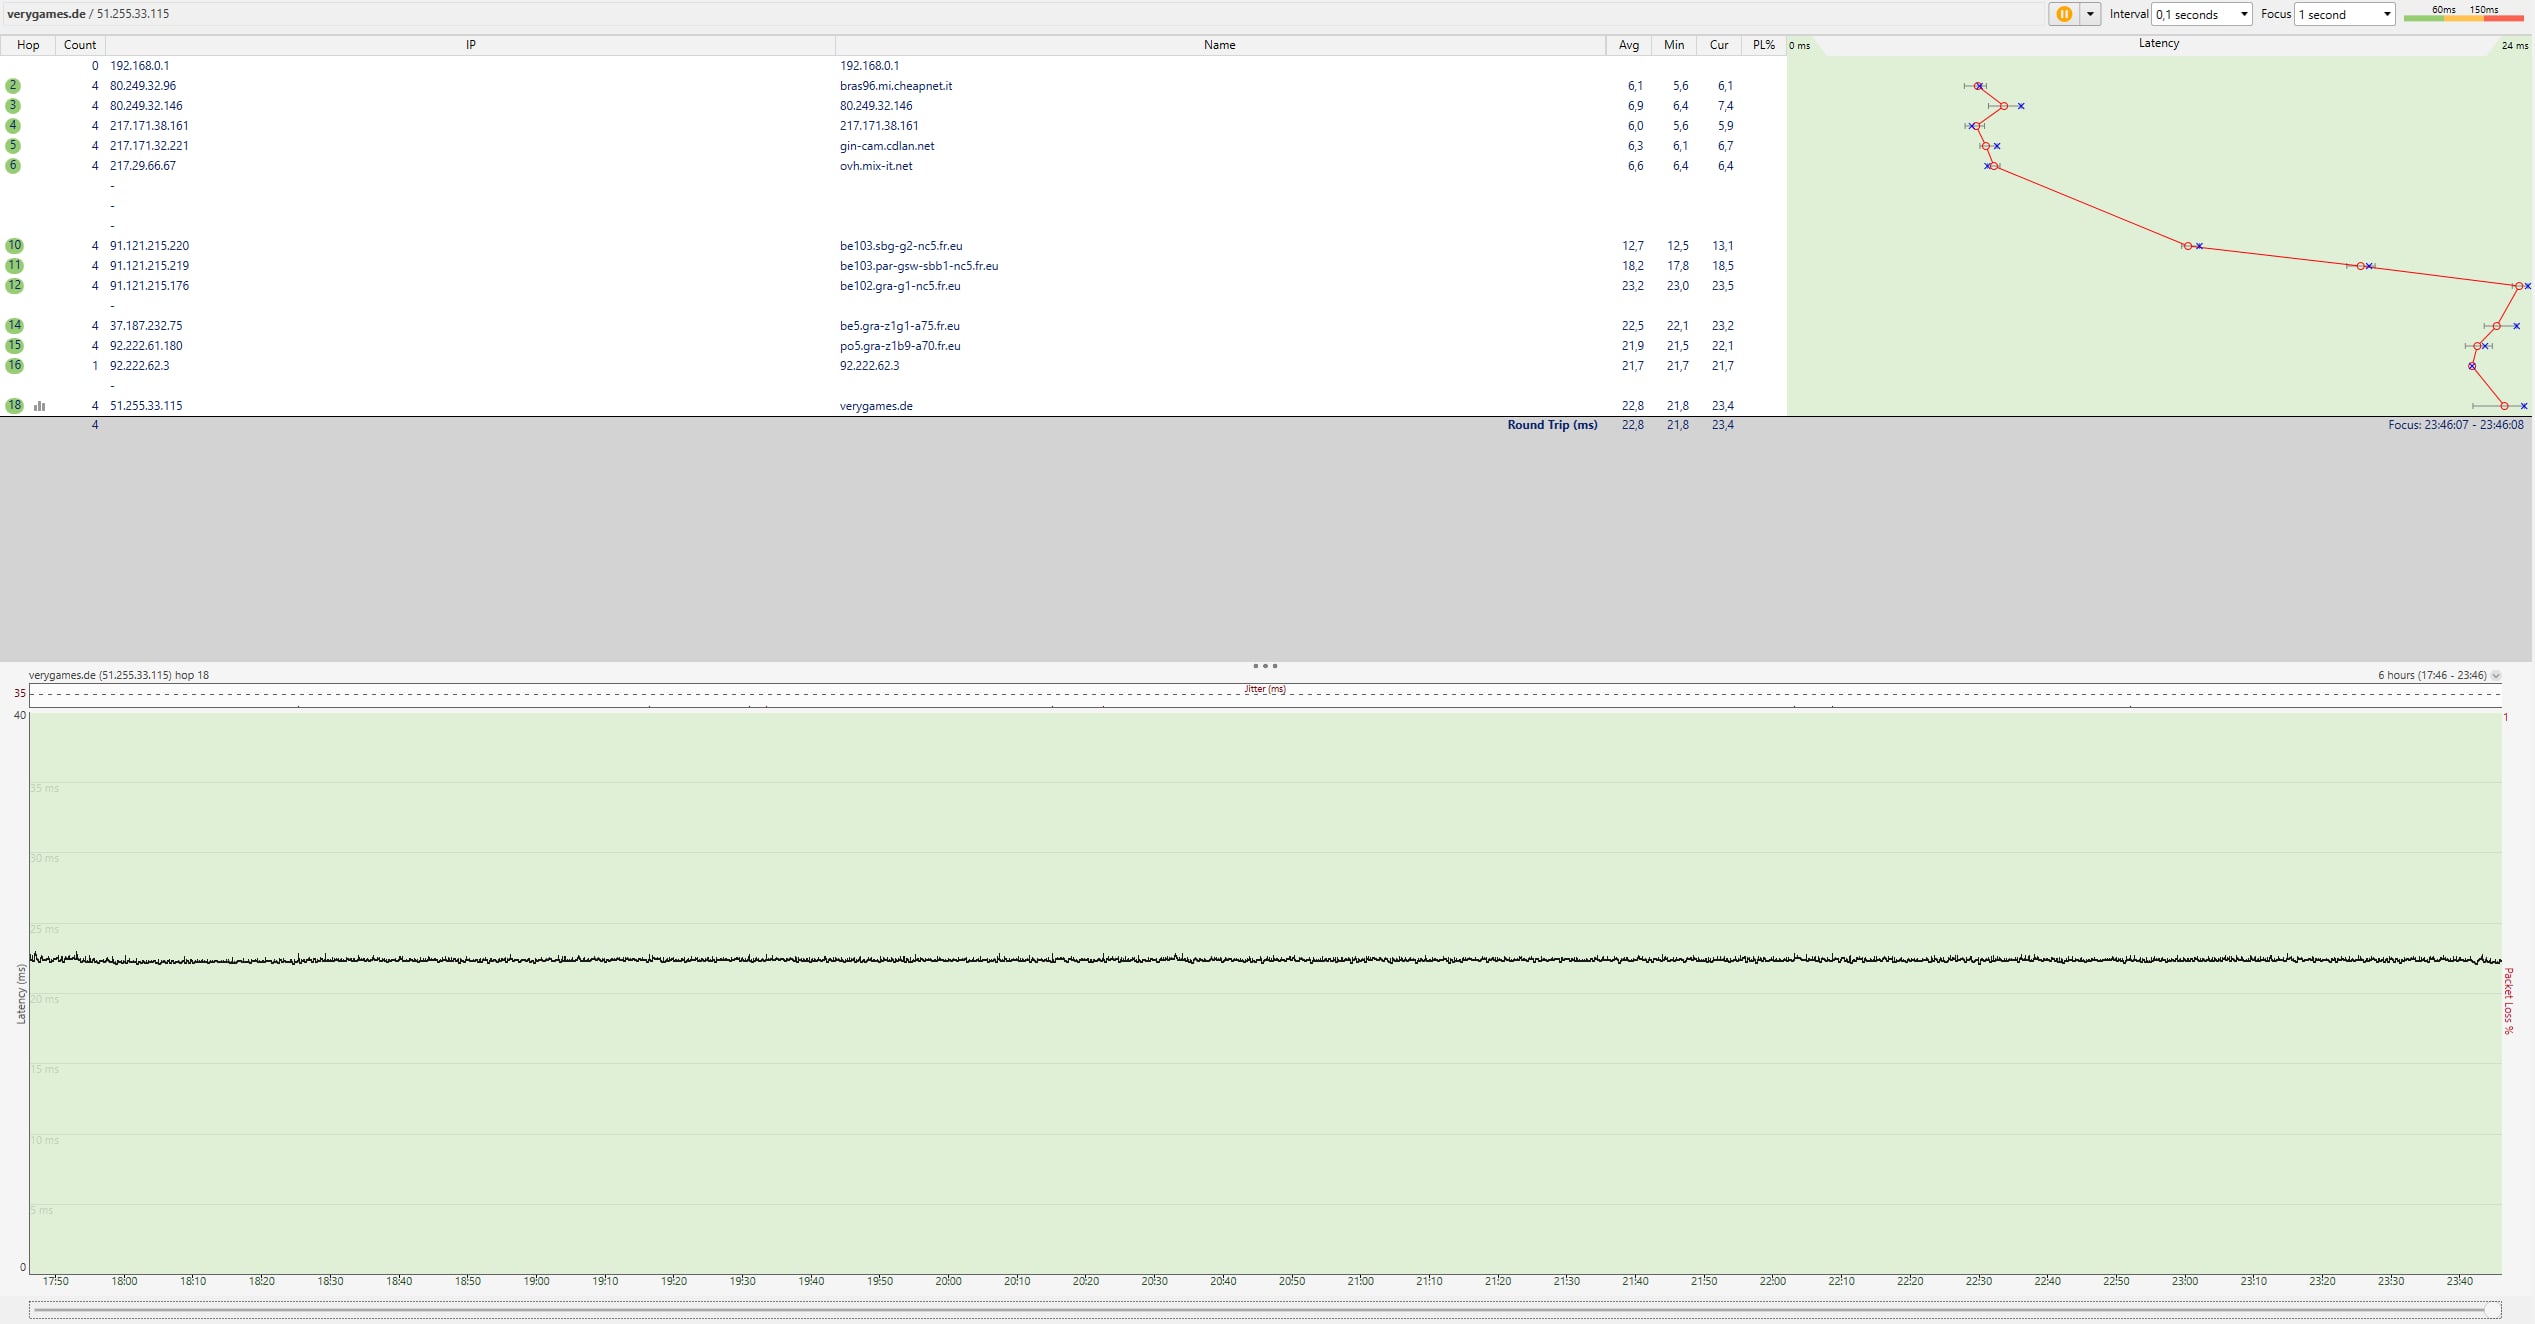Viewport: 2535px width, 1324px height.
Task: Select hop 14 green circle
Action: pos(14,326)
